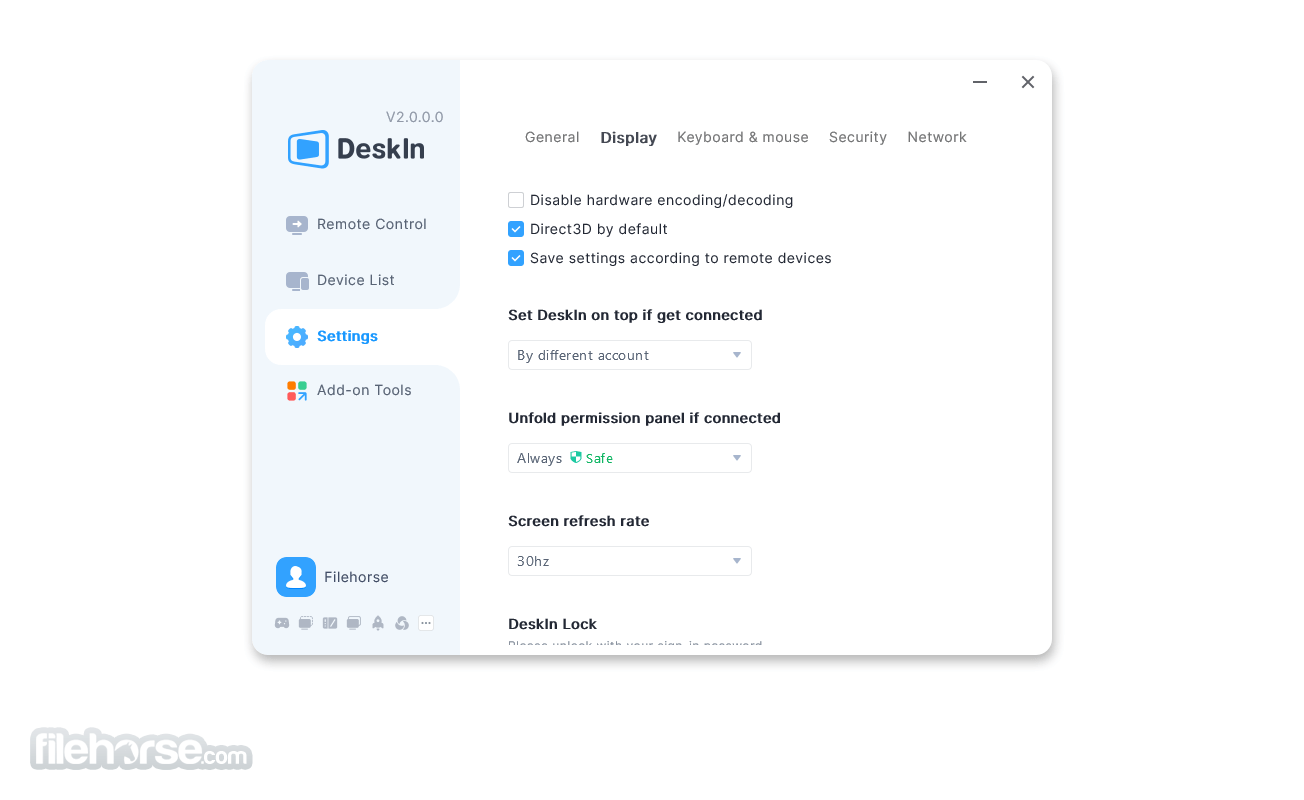Image resolution: width=1304 pixels, height=800 pixels.
Task: Open the drawing tablet icon with pen
Action: (330, 623)
